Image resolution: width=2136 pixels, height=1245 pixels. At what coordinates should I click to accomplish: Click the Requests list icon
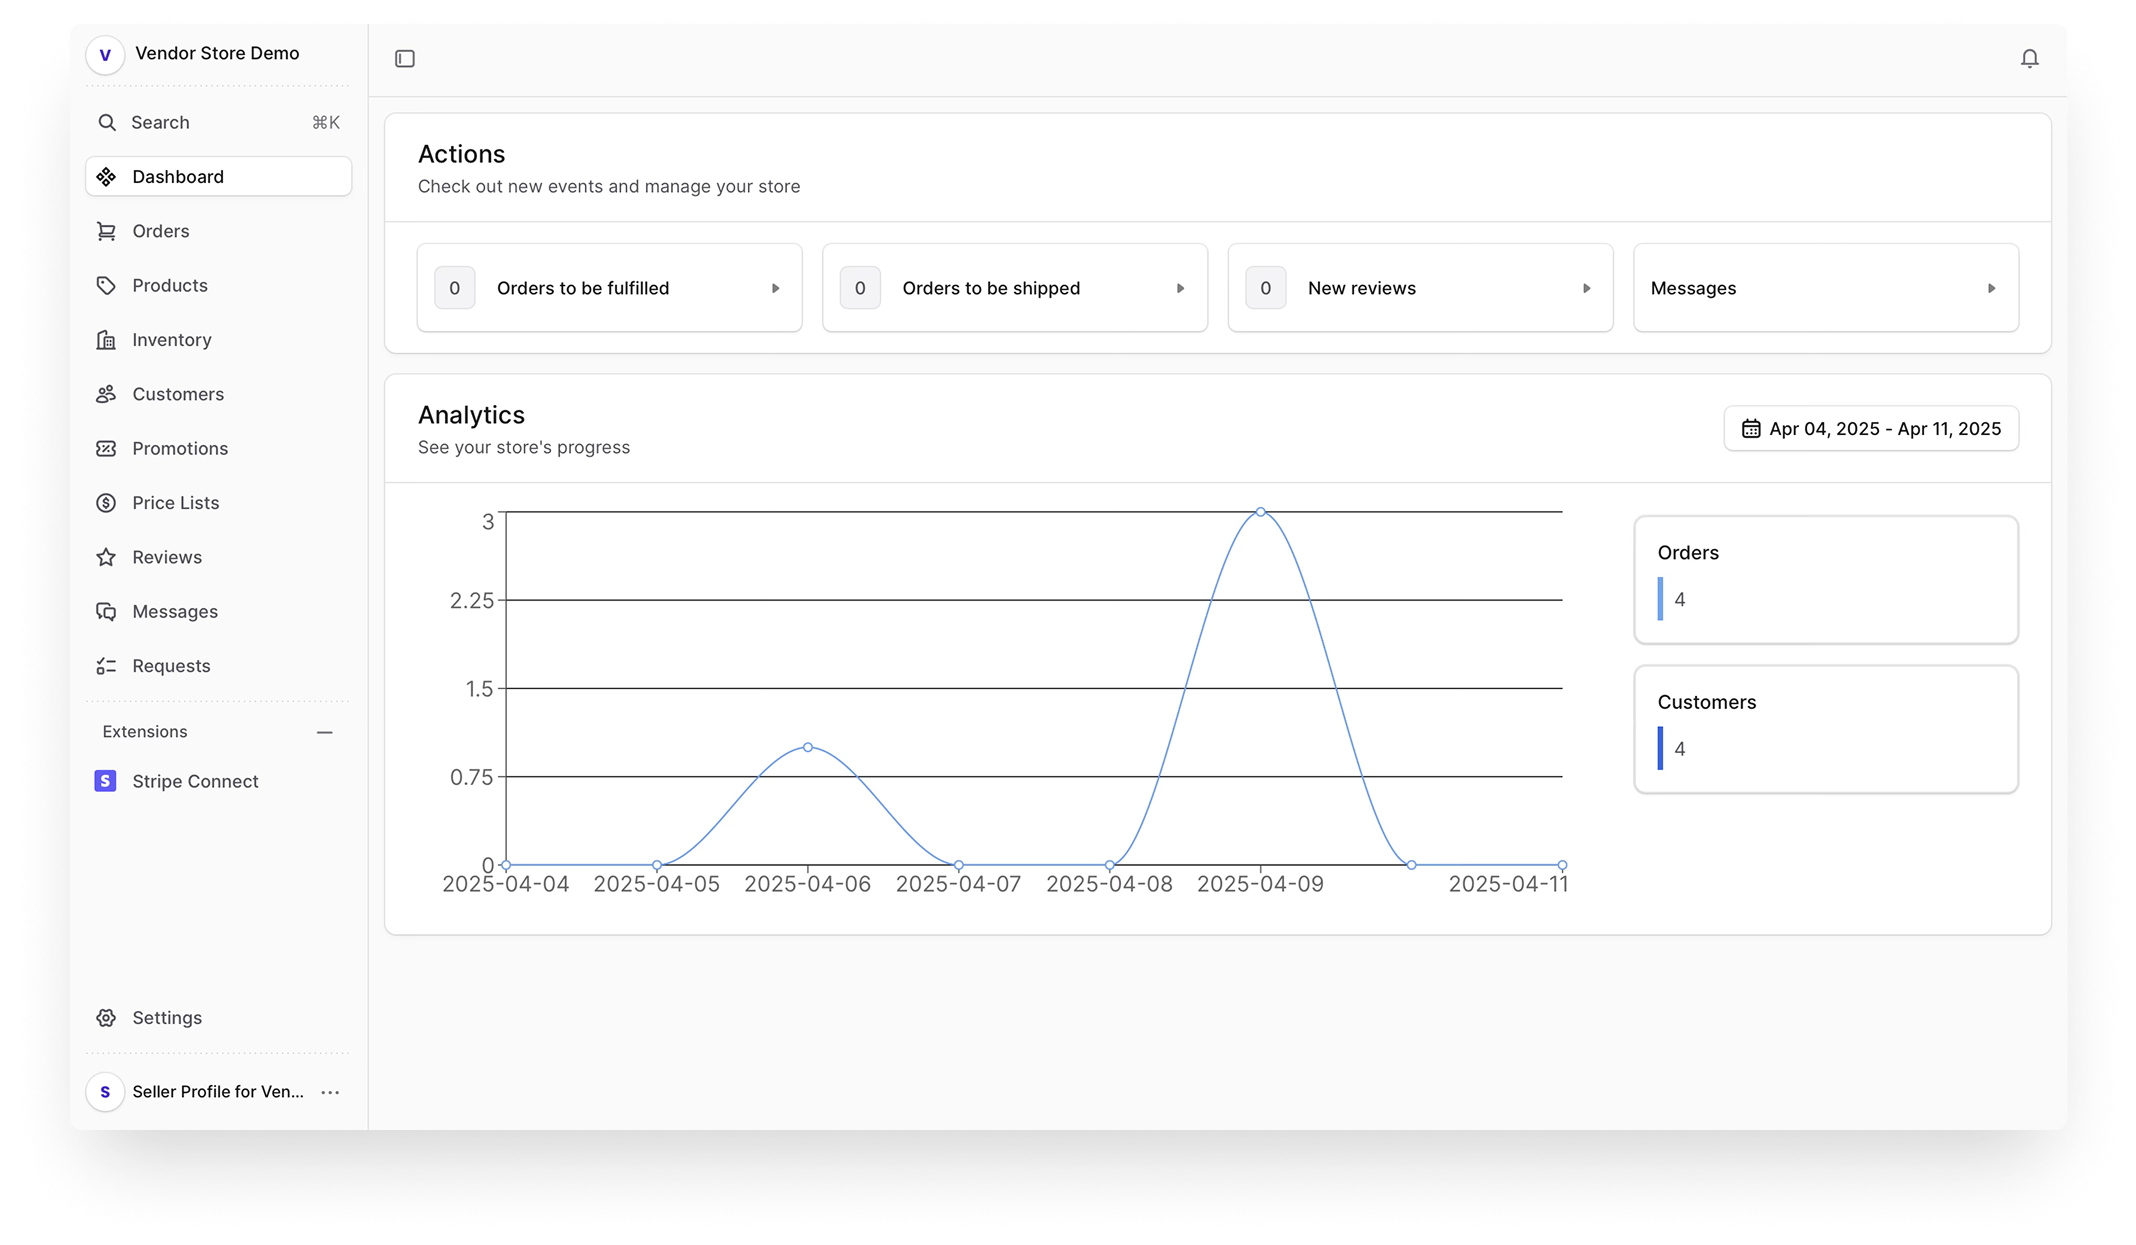click(x=106, y=666)
